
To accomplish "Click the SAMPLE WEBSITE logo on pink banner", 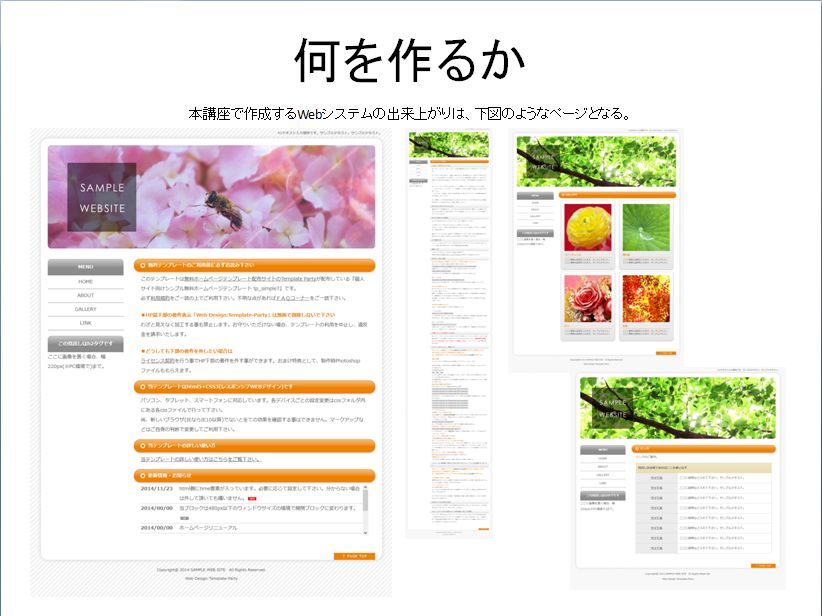I will tap(102, 197).
